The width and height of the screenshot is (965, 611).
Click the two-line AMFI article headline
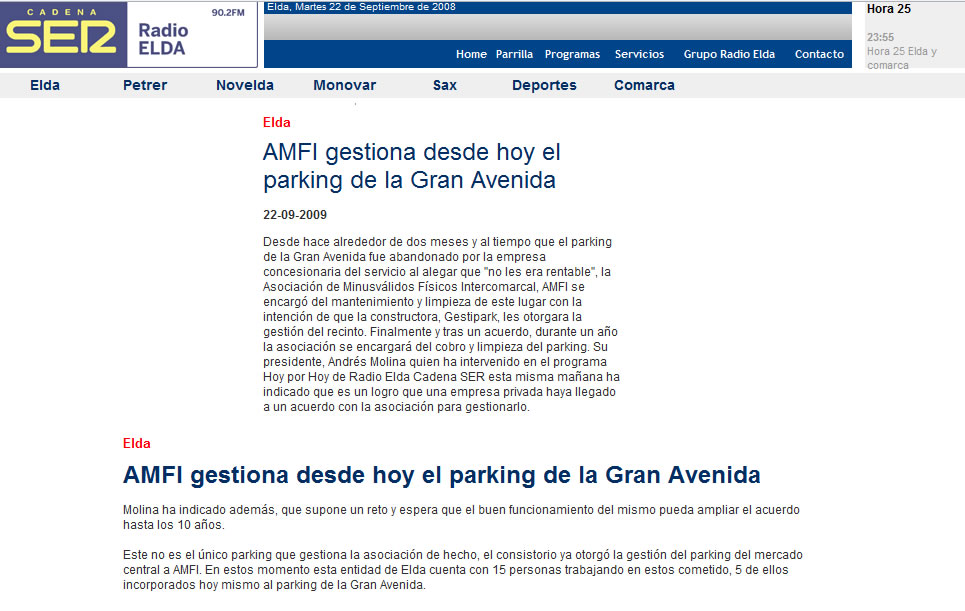coord(412,166)
